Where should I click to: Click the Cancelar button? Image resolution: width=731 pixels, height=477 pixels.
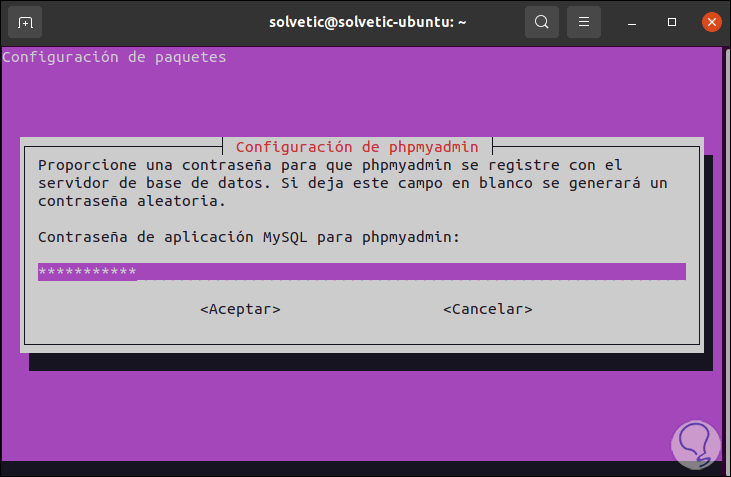[488, 309]
